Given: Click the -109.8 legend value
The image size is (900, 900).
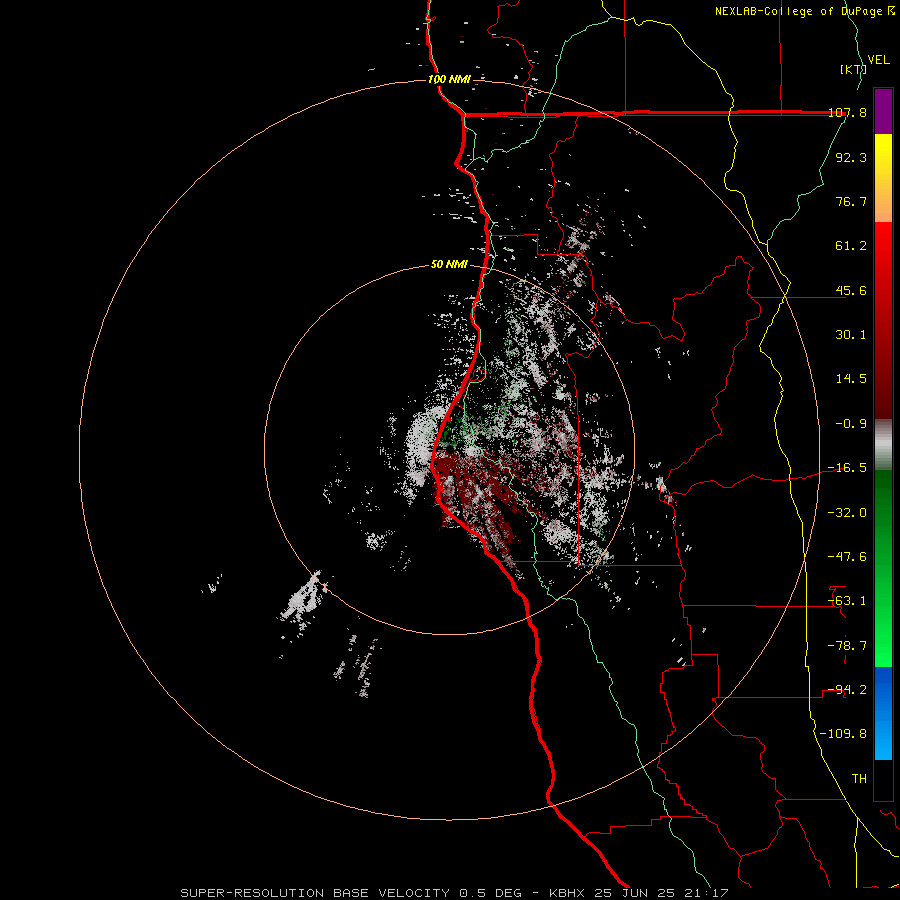Looking at the screenshot, I should click(843, 734).
